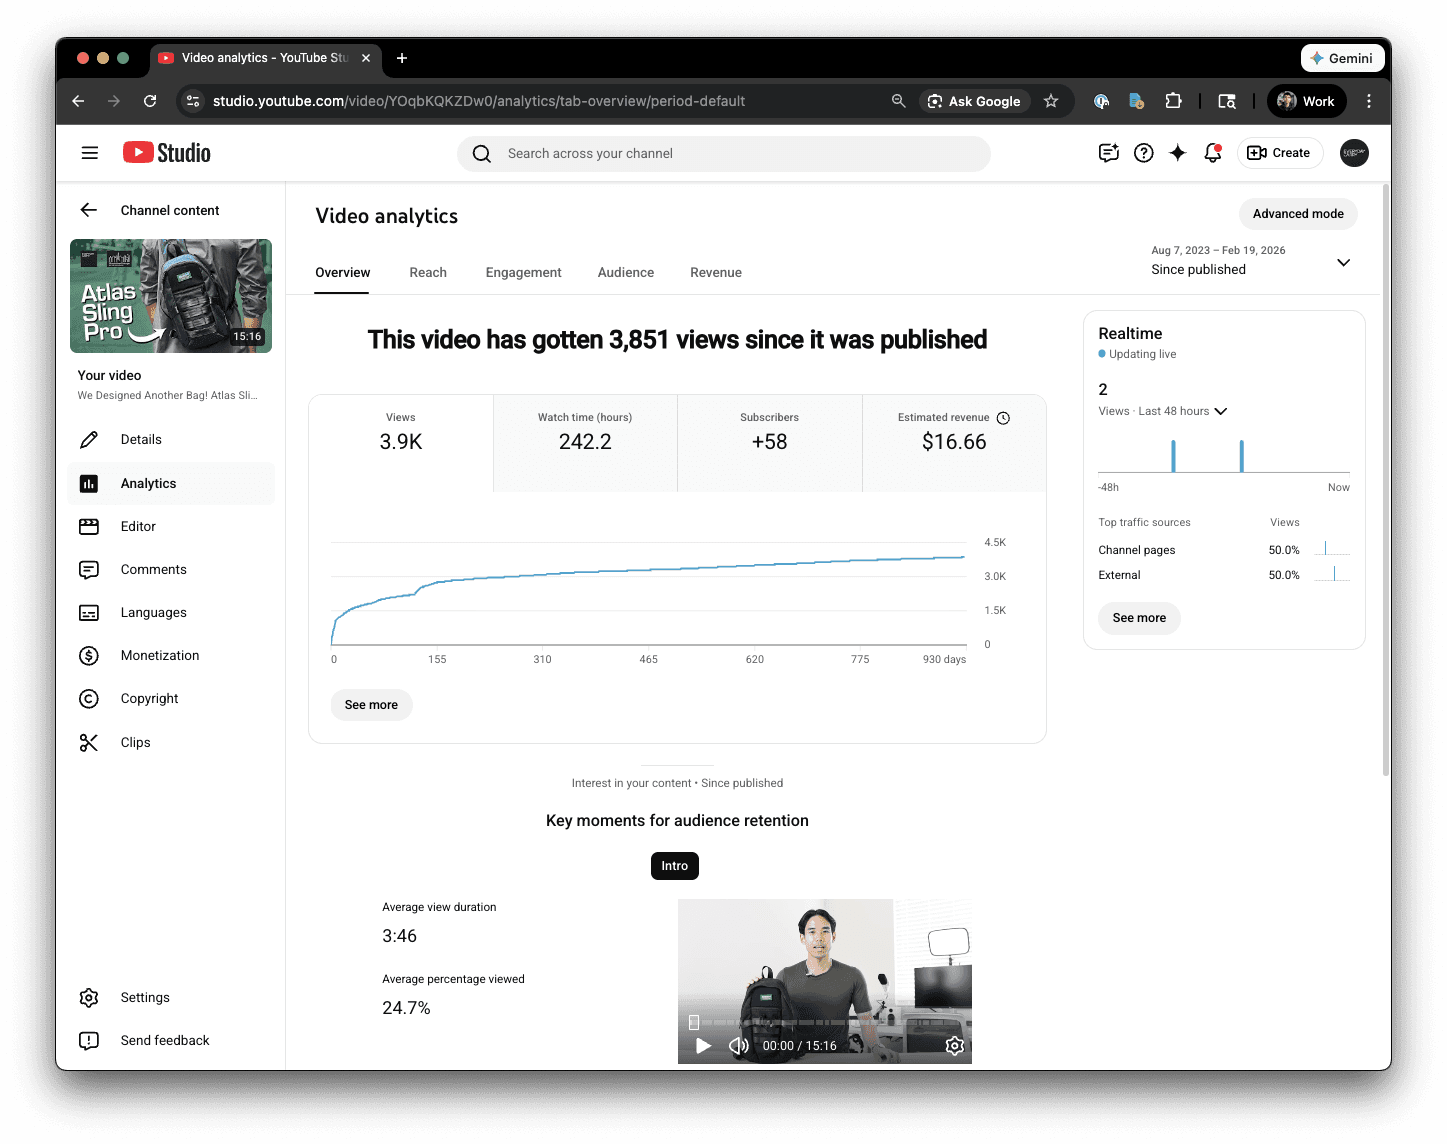Switch to the Reach tab
The width and height of the screenshot is (1447, 1144).
(x=428, y=273)
